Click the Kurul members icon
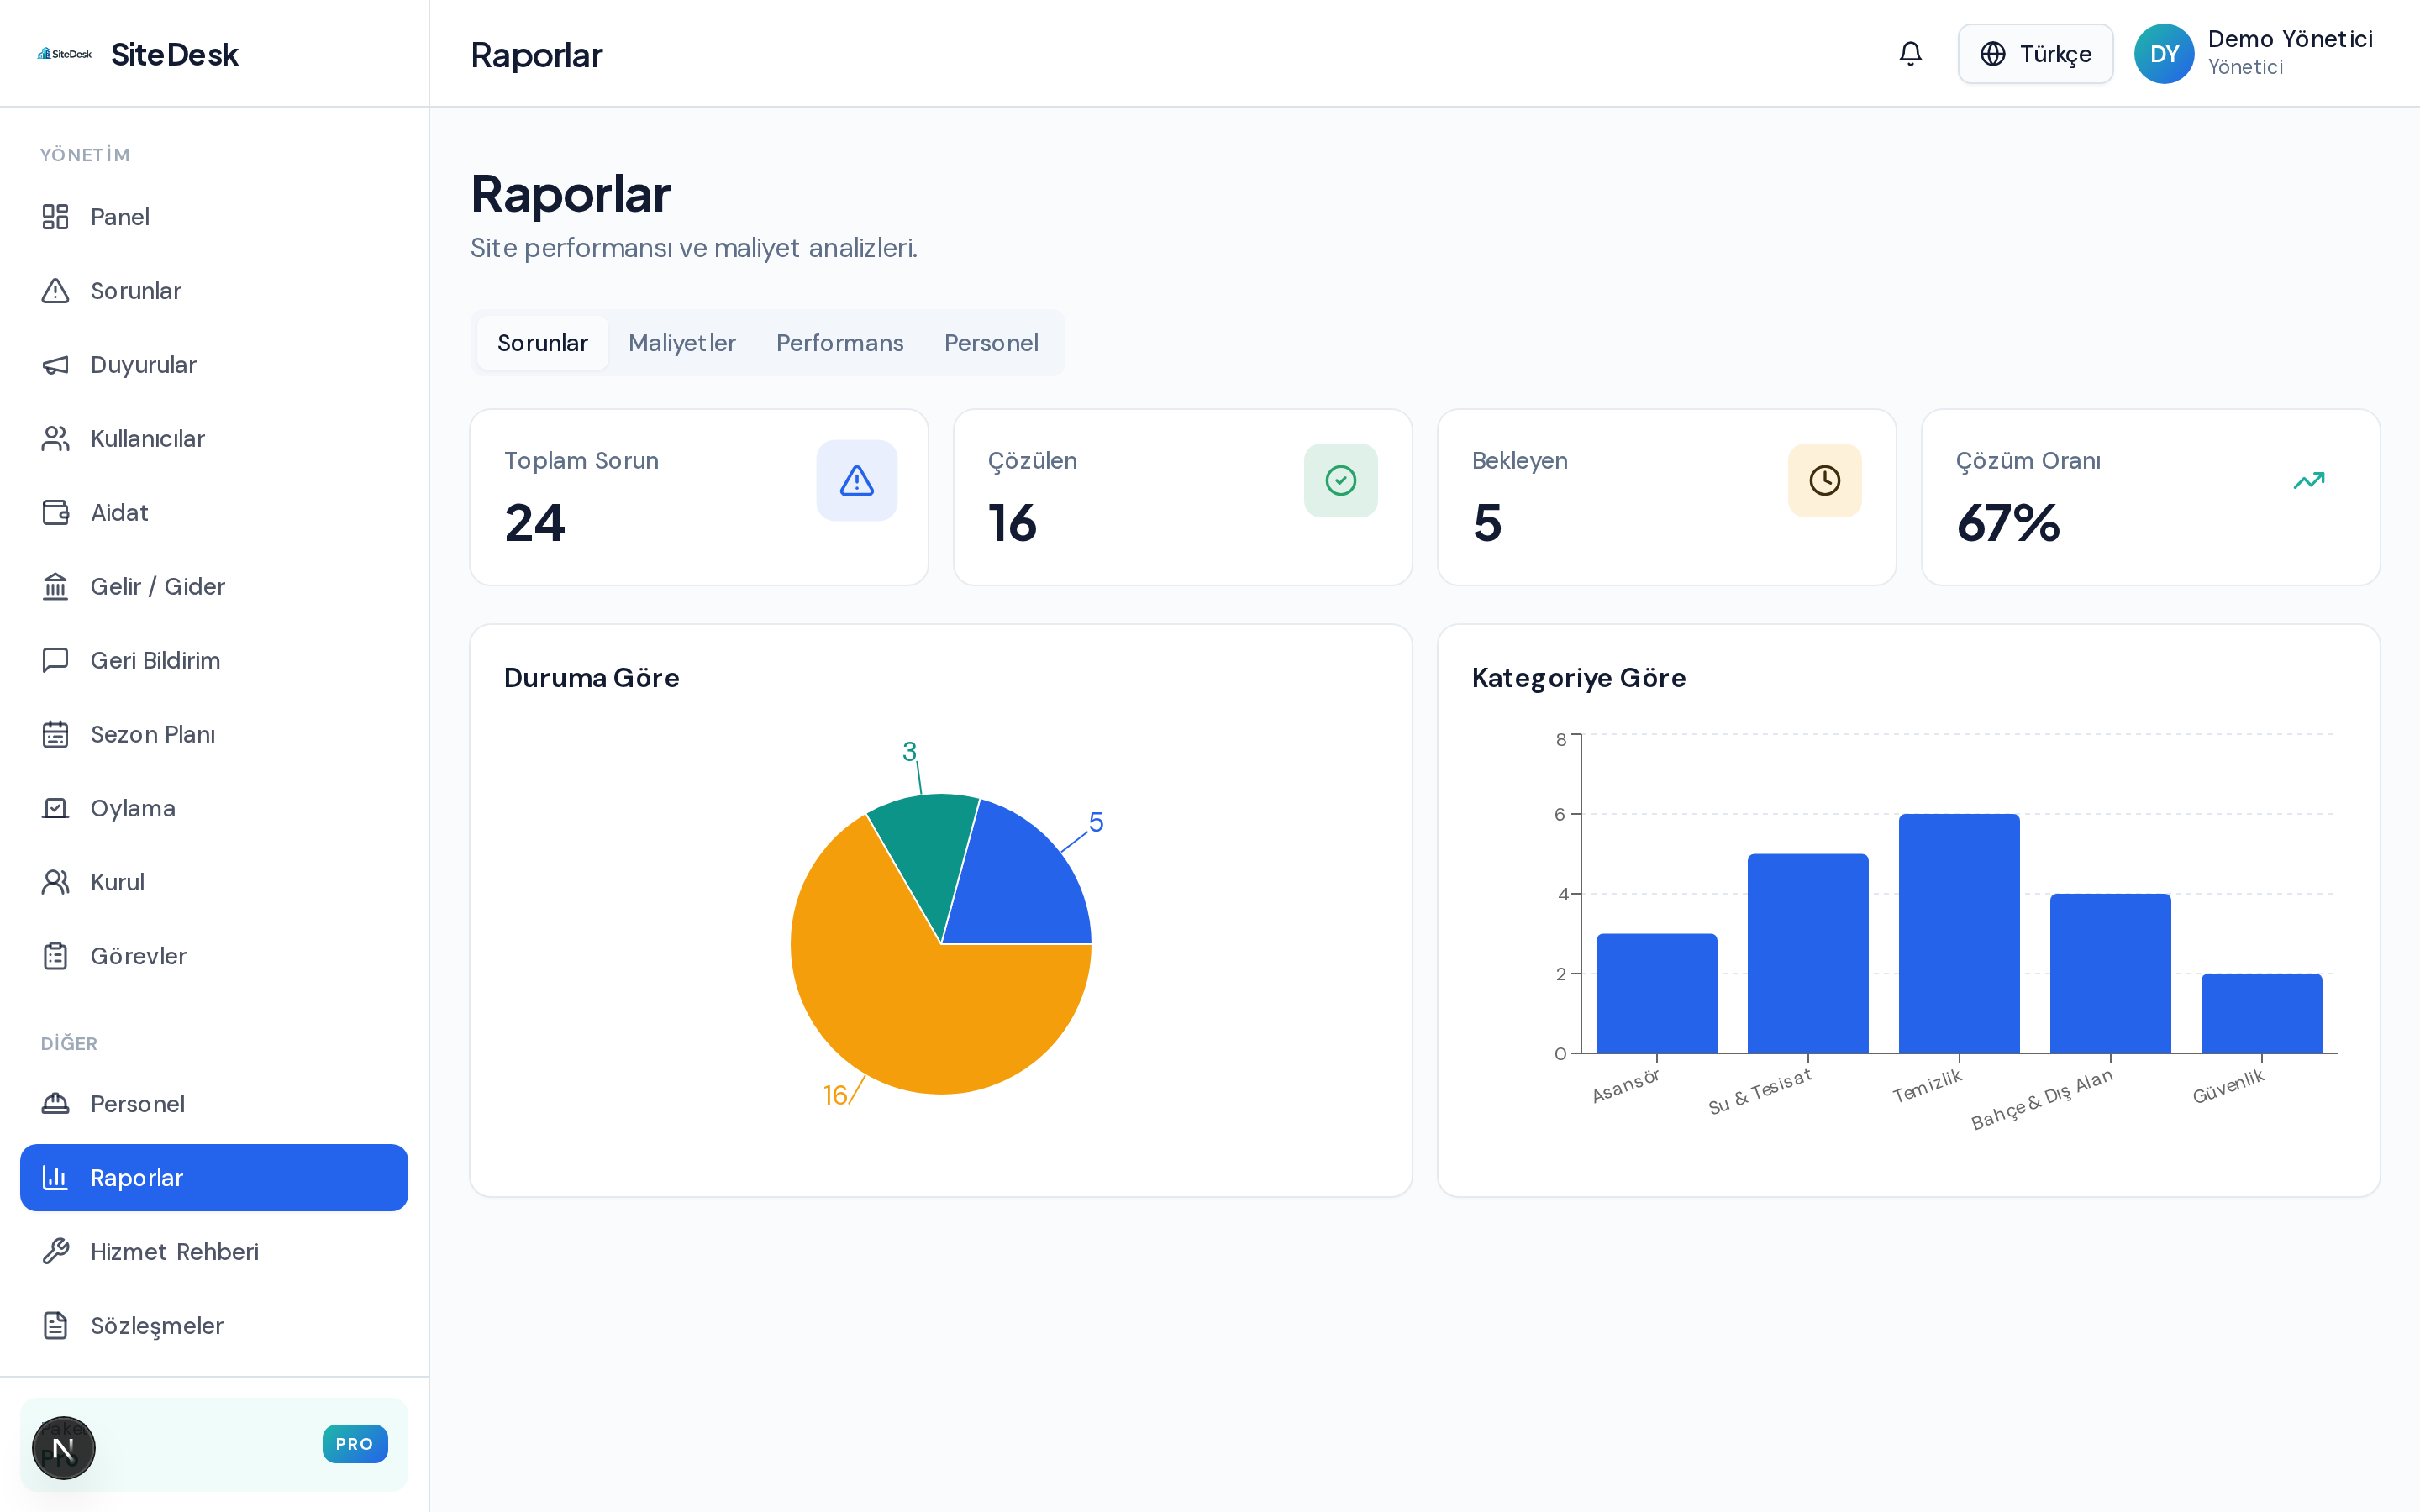 coord(55,883)
